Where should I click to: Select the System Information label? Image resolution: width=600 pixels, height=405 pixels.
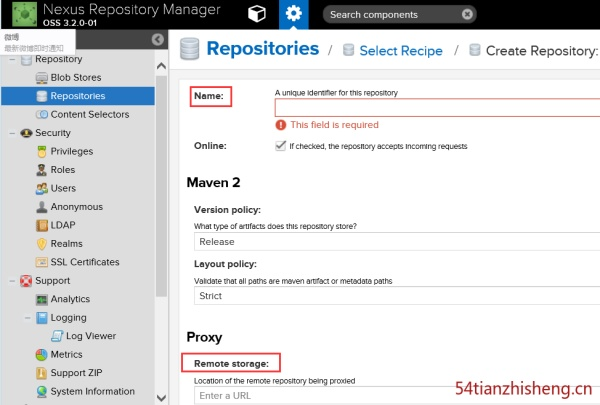click(x=93, y=392)
